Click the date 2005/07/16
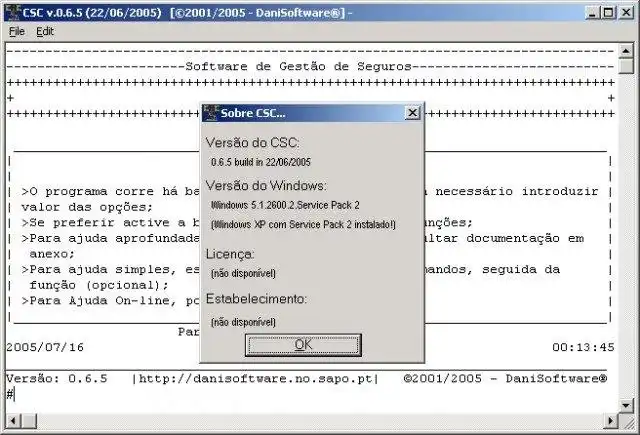The height and width of the screenshot is (435, 640). 45,348
